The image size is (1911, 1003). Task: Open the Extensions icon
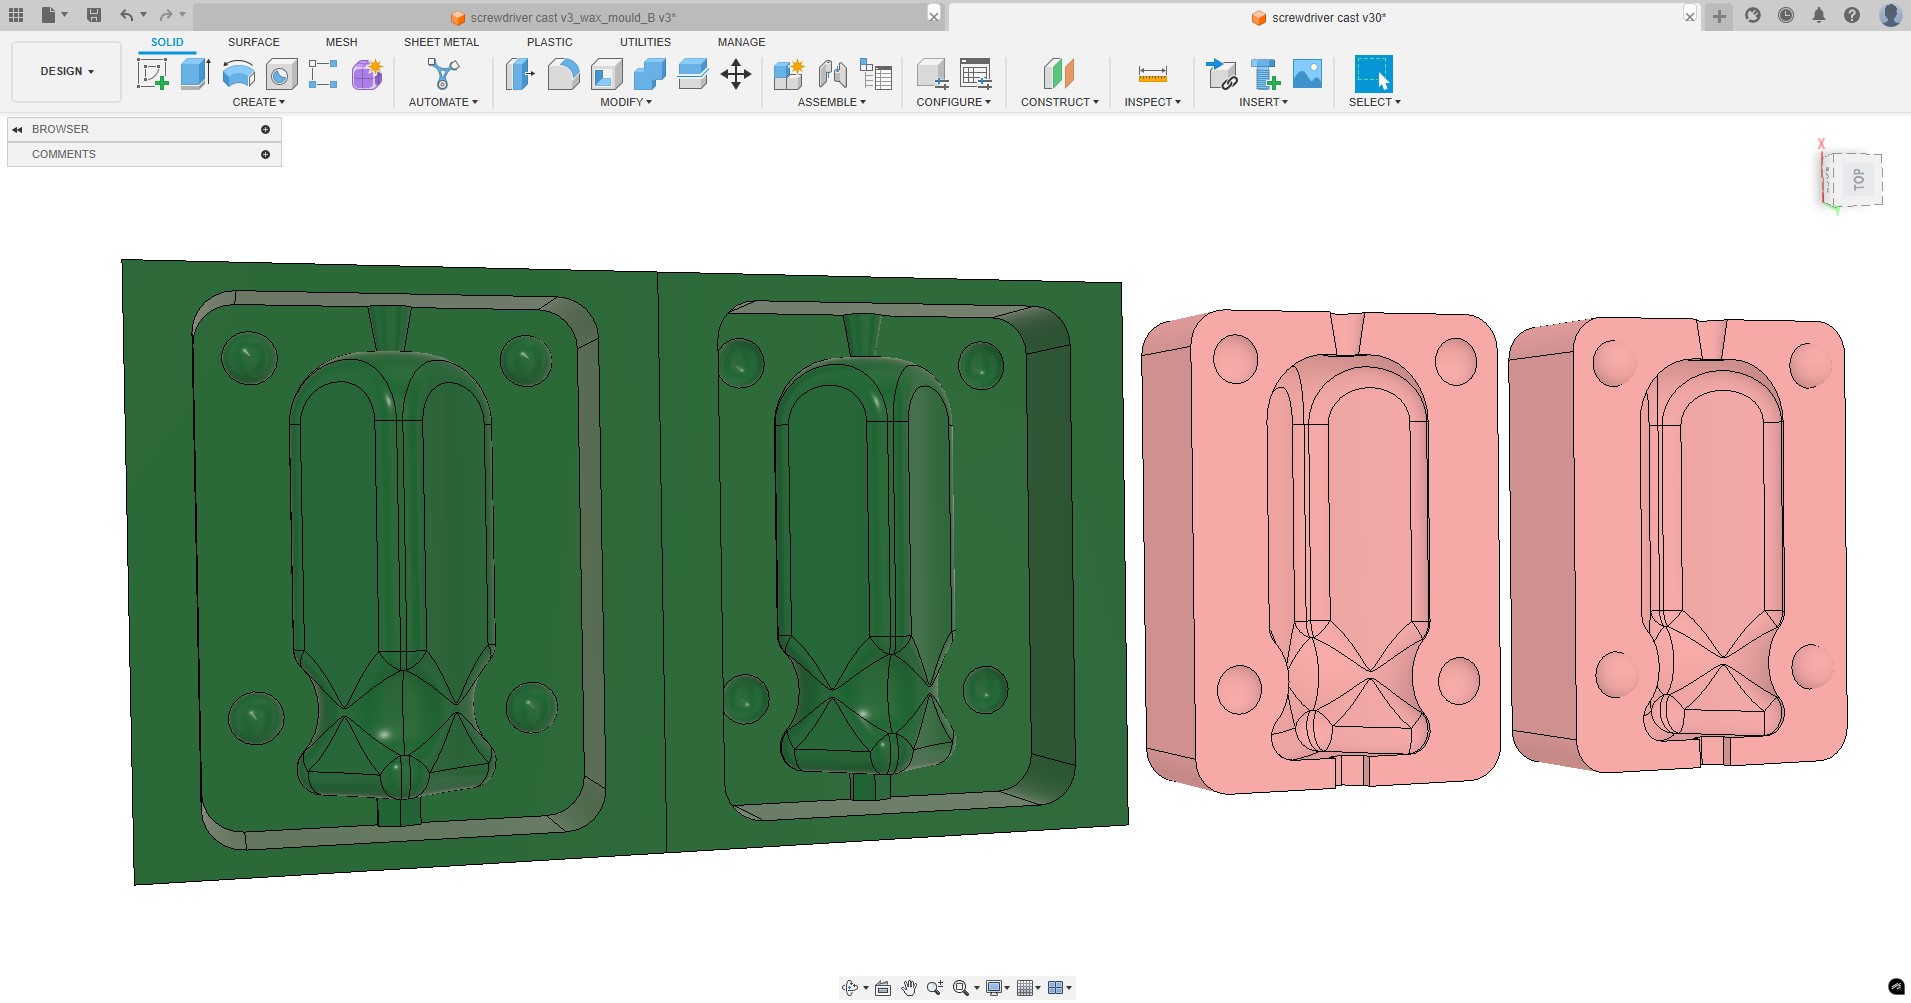pyautogui.click(x=1753, y=15)
